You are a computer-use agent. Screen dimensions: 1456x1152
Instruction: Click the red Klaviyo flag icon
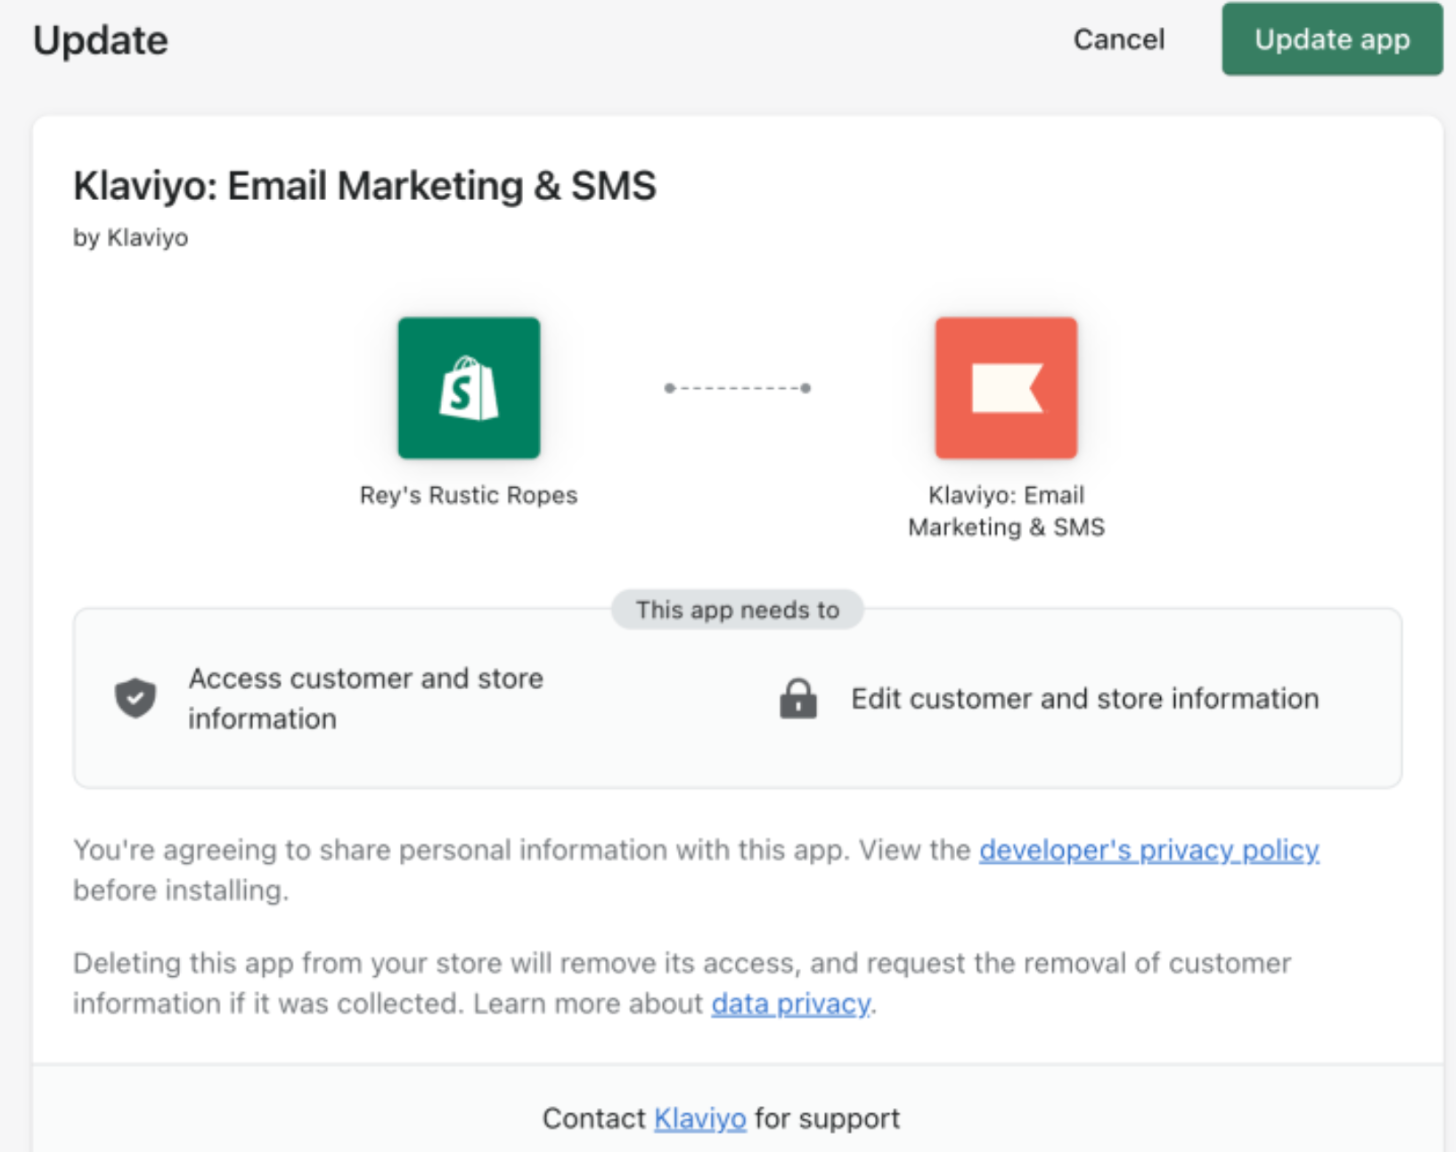click(1006, 388)
